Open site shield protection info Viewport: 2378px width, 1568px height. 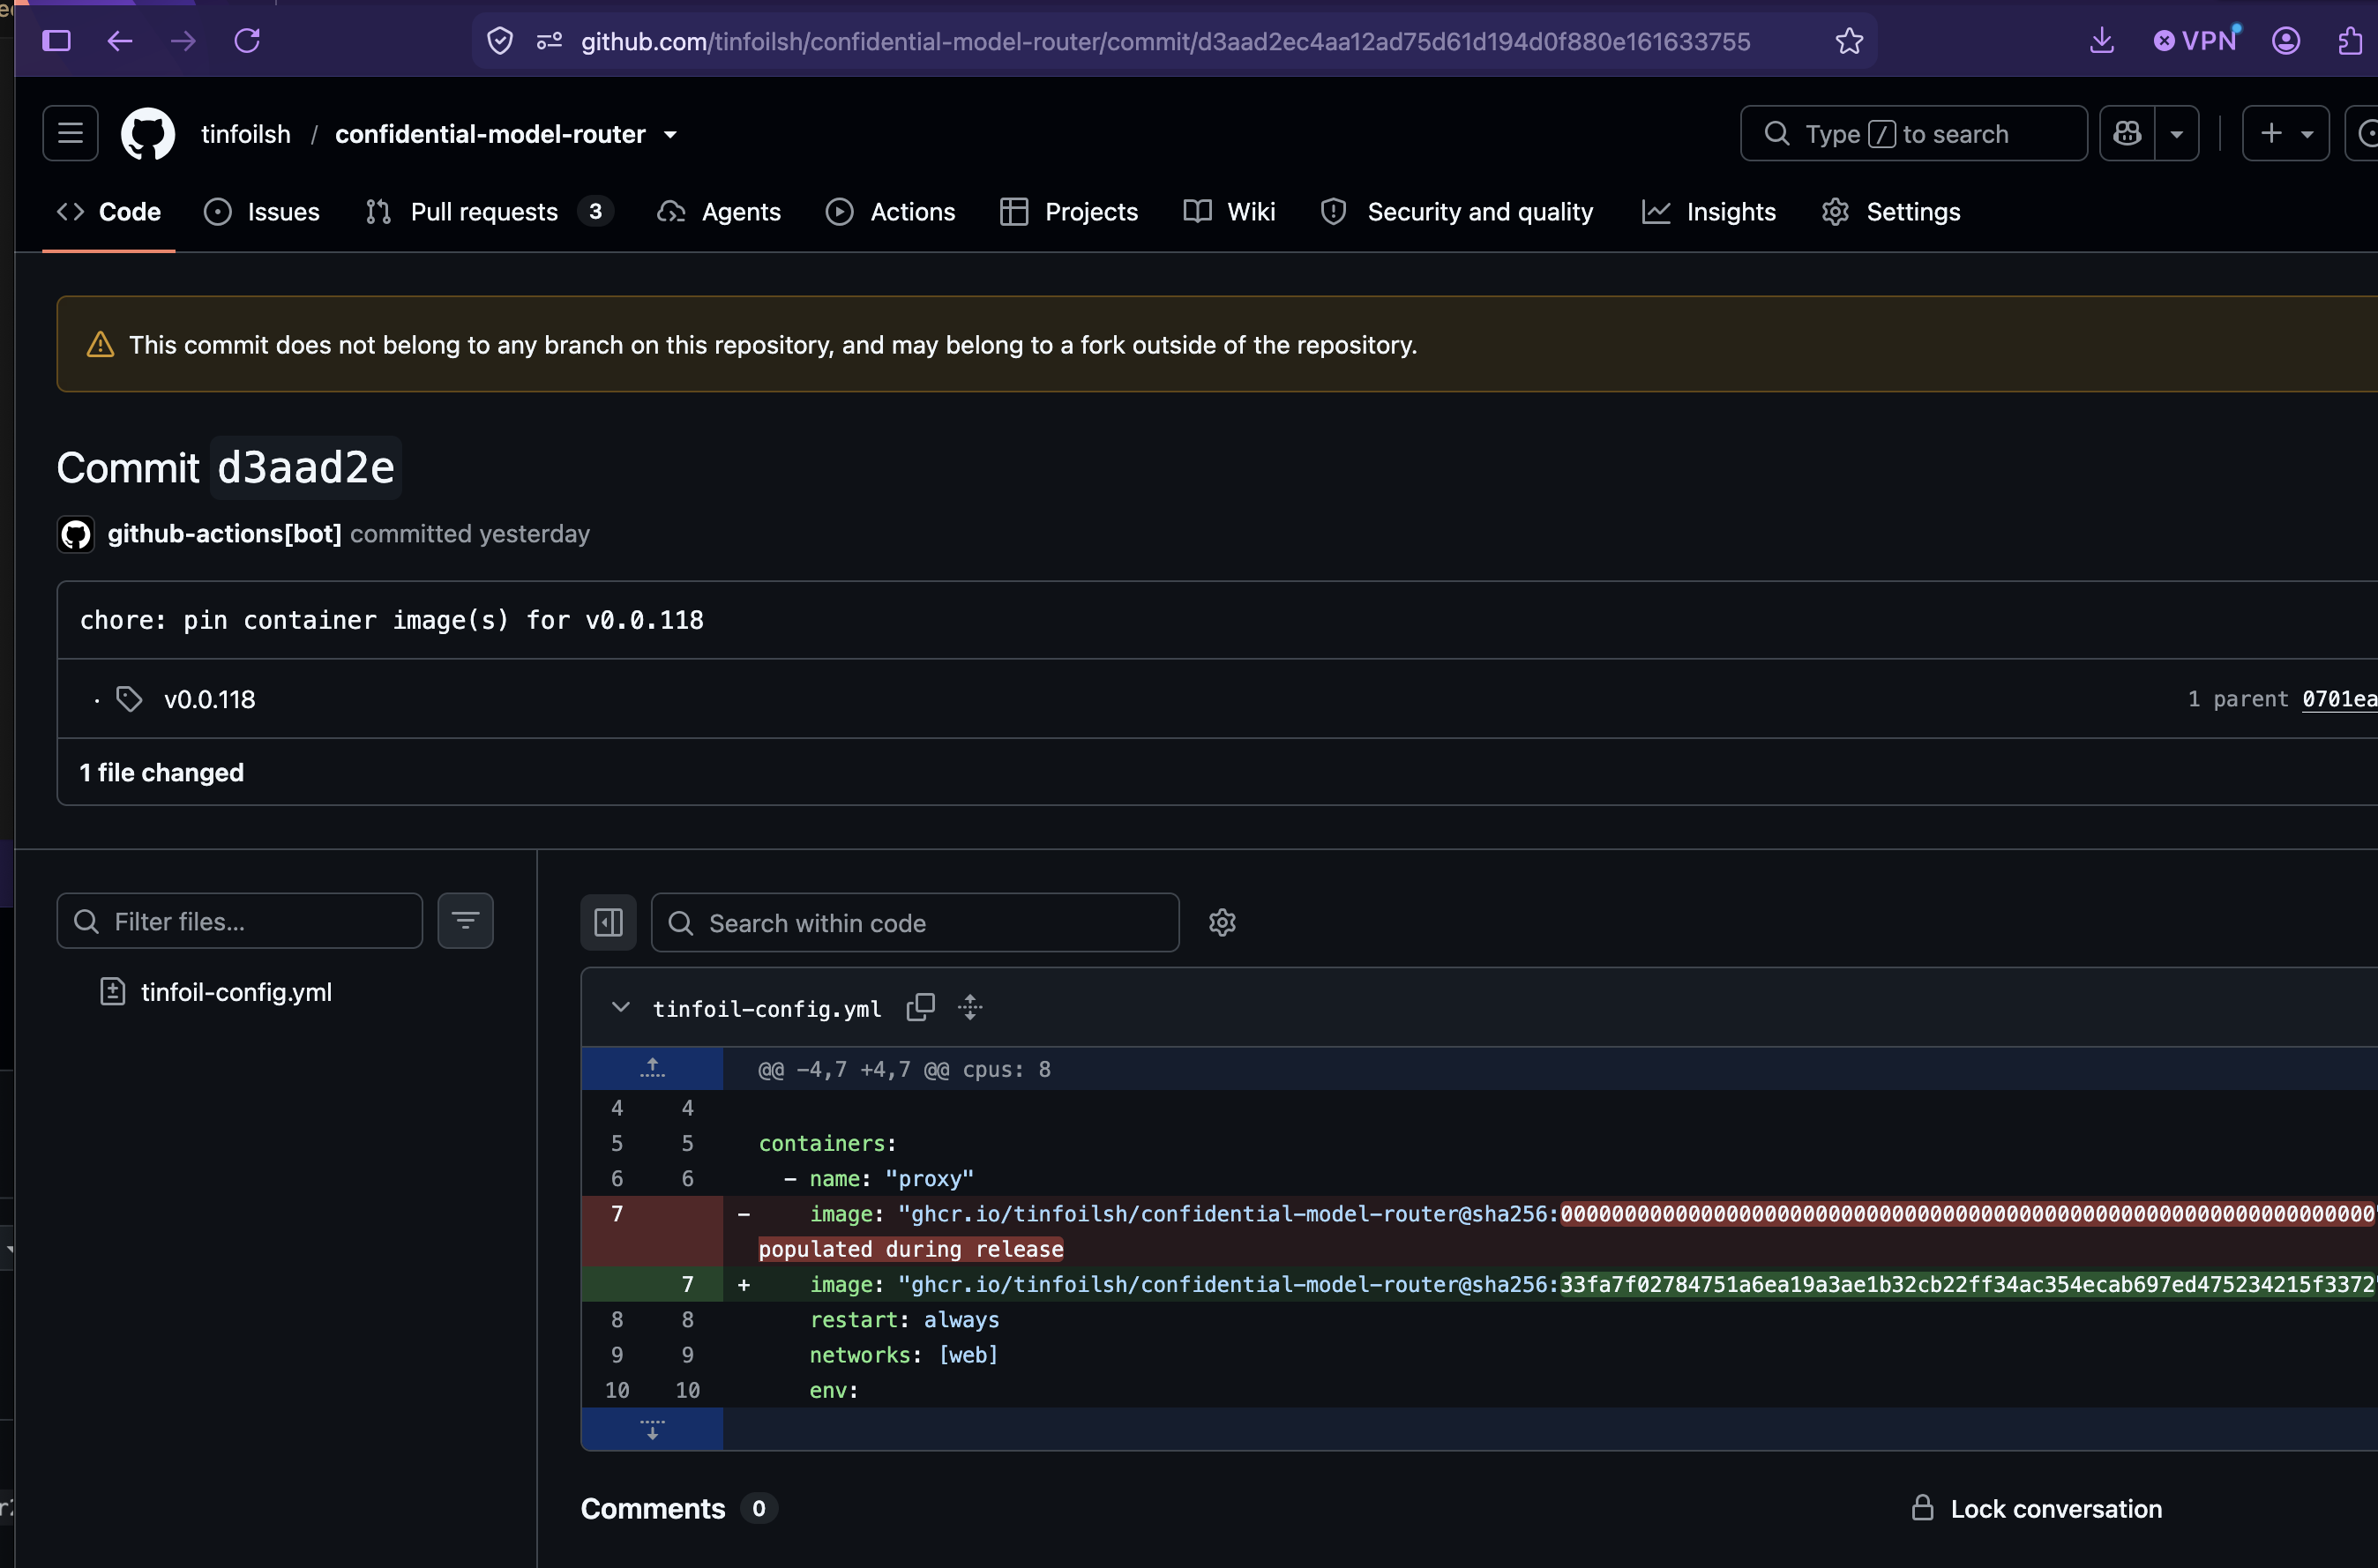[500, 41]
